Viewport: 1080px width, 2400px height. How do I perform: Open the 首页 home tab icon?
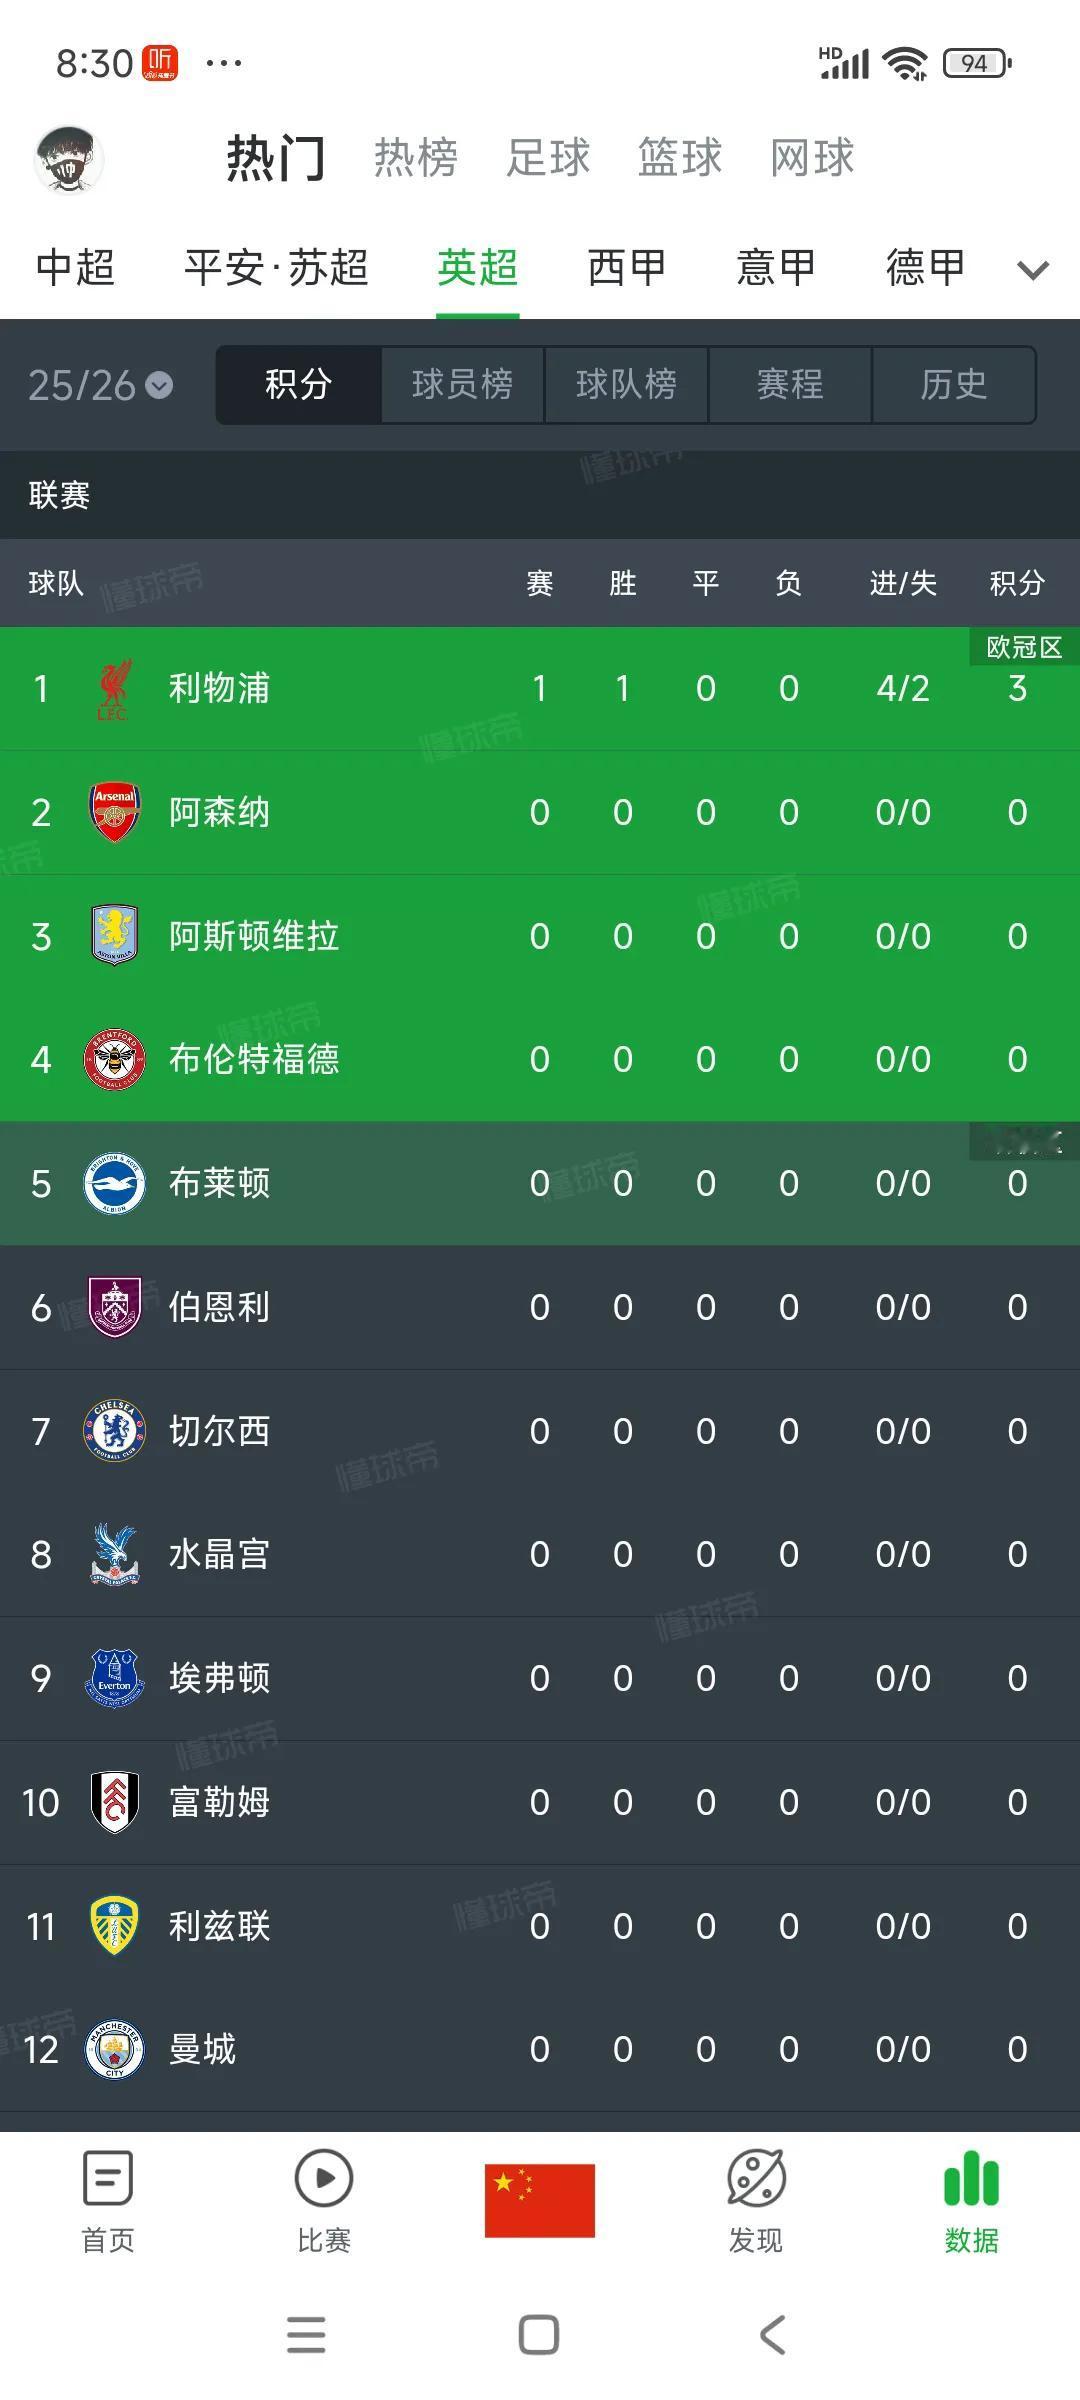pyautogui.click(x=108, y=2178)
